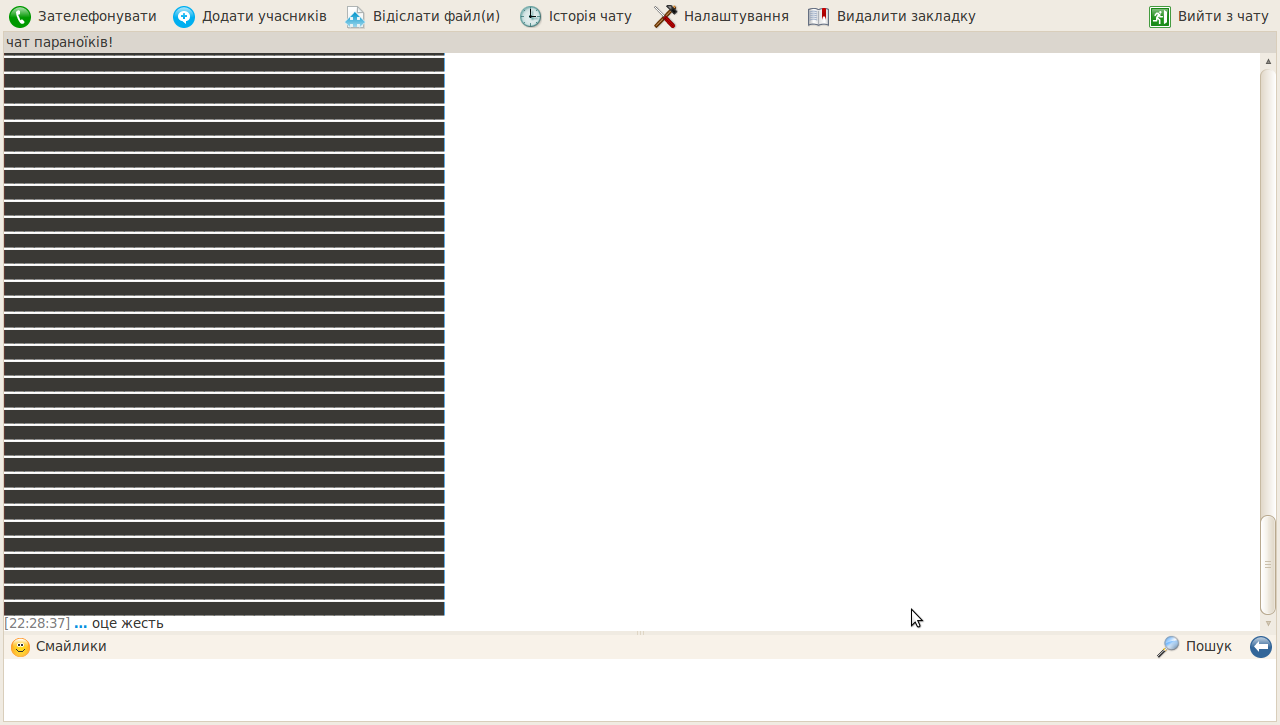1280x725 pixels.
Task: Click the send file upload icon
Action: [355, 16]
